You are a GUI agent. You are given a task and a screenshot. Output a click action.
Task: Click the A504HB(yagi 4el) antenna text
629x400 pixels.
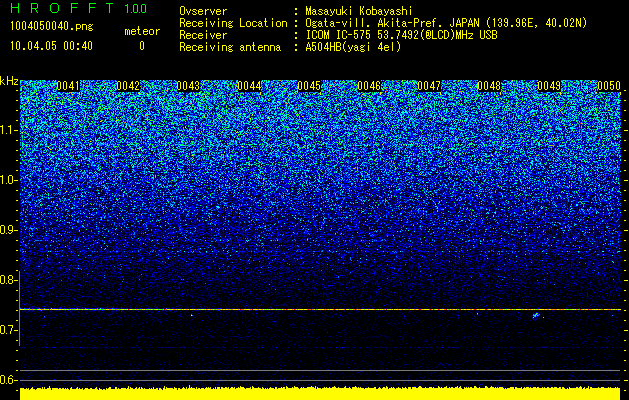[353, 47]
